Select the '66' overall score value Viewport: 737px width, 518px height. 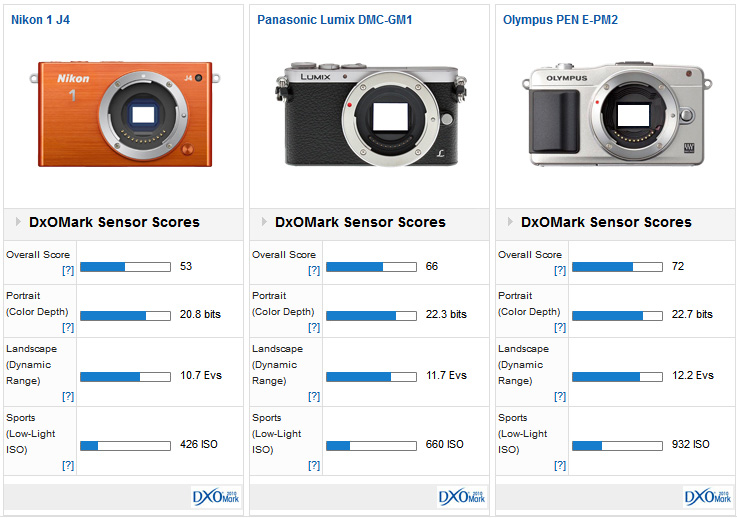432,266
